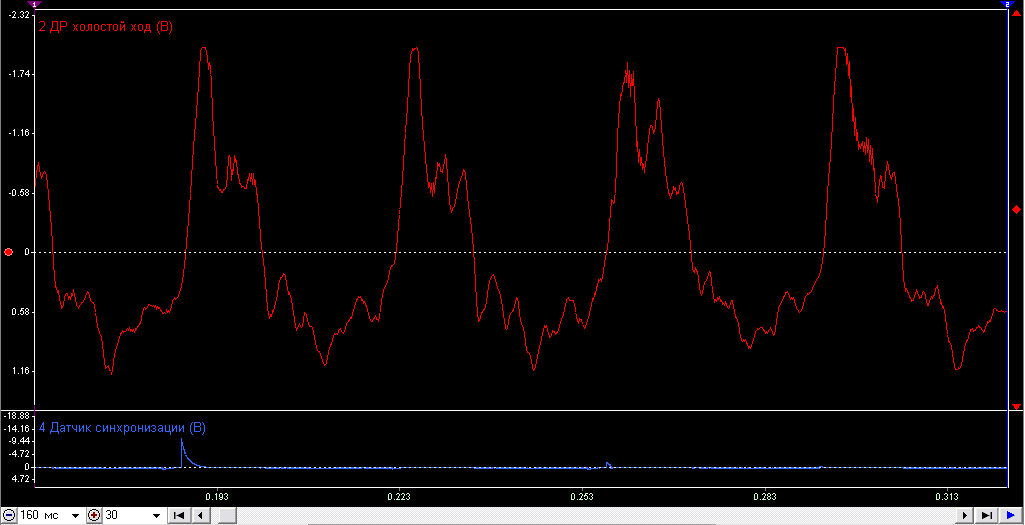The image size is (1025, 525).
Task: Jump to recording start with skip-back button
Action: (178, 516)
